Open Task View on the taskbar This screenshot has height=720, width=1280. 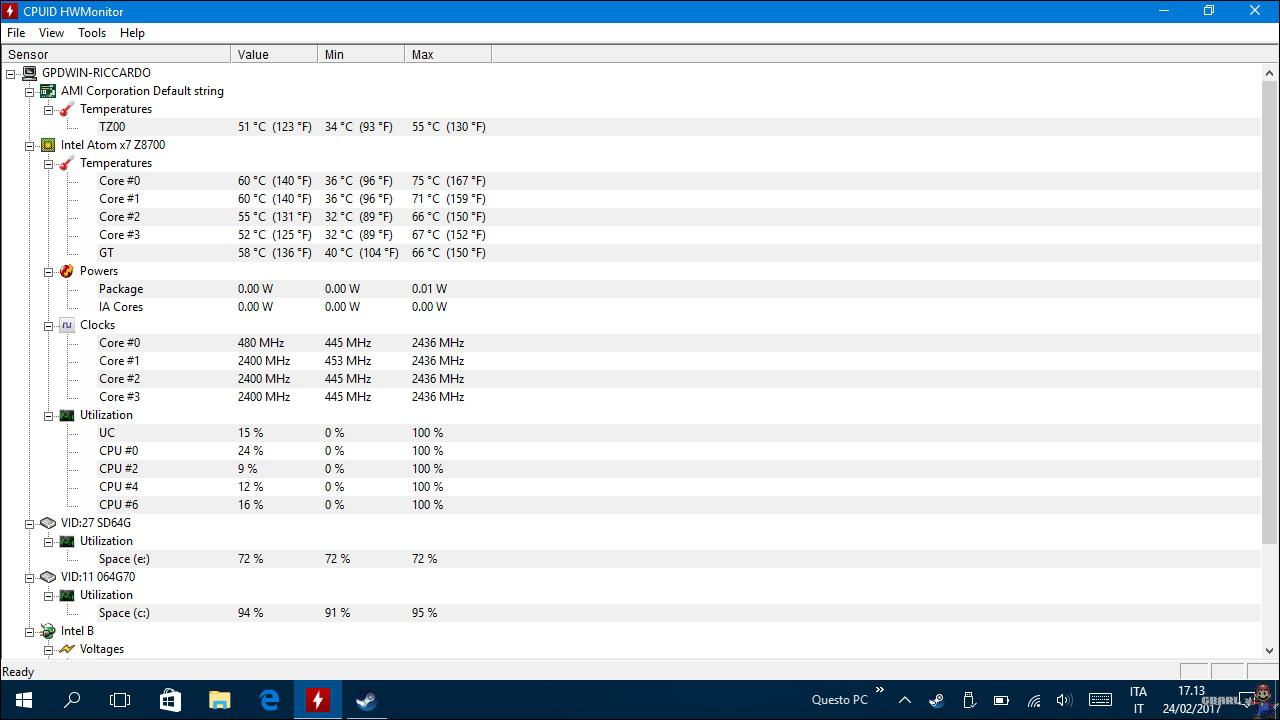tap(120, 700)
